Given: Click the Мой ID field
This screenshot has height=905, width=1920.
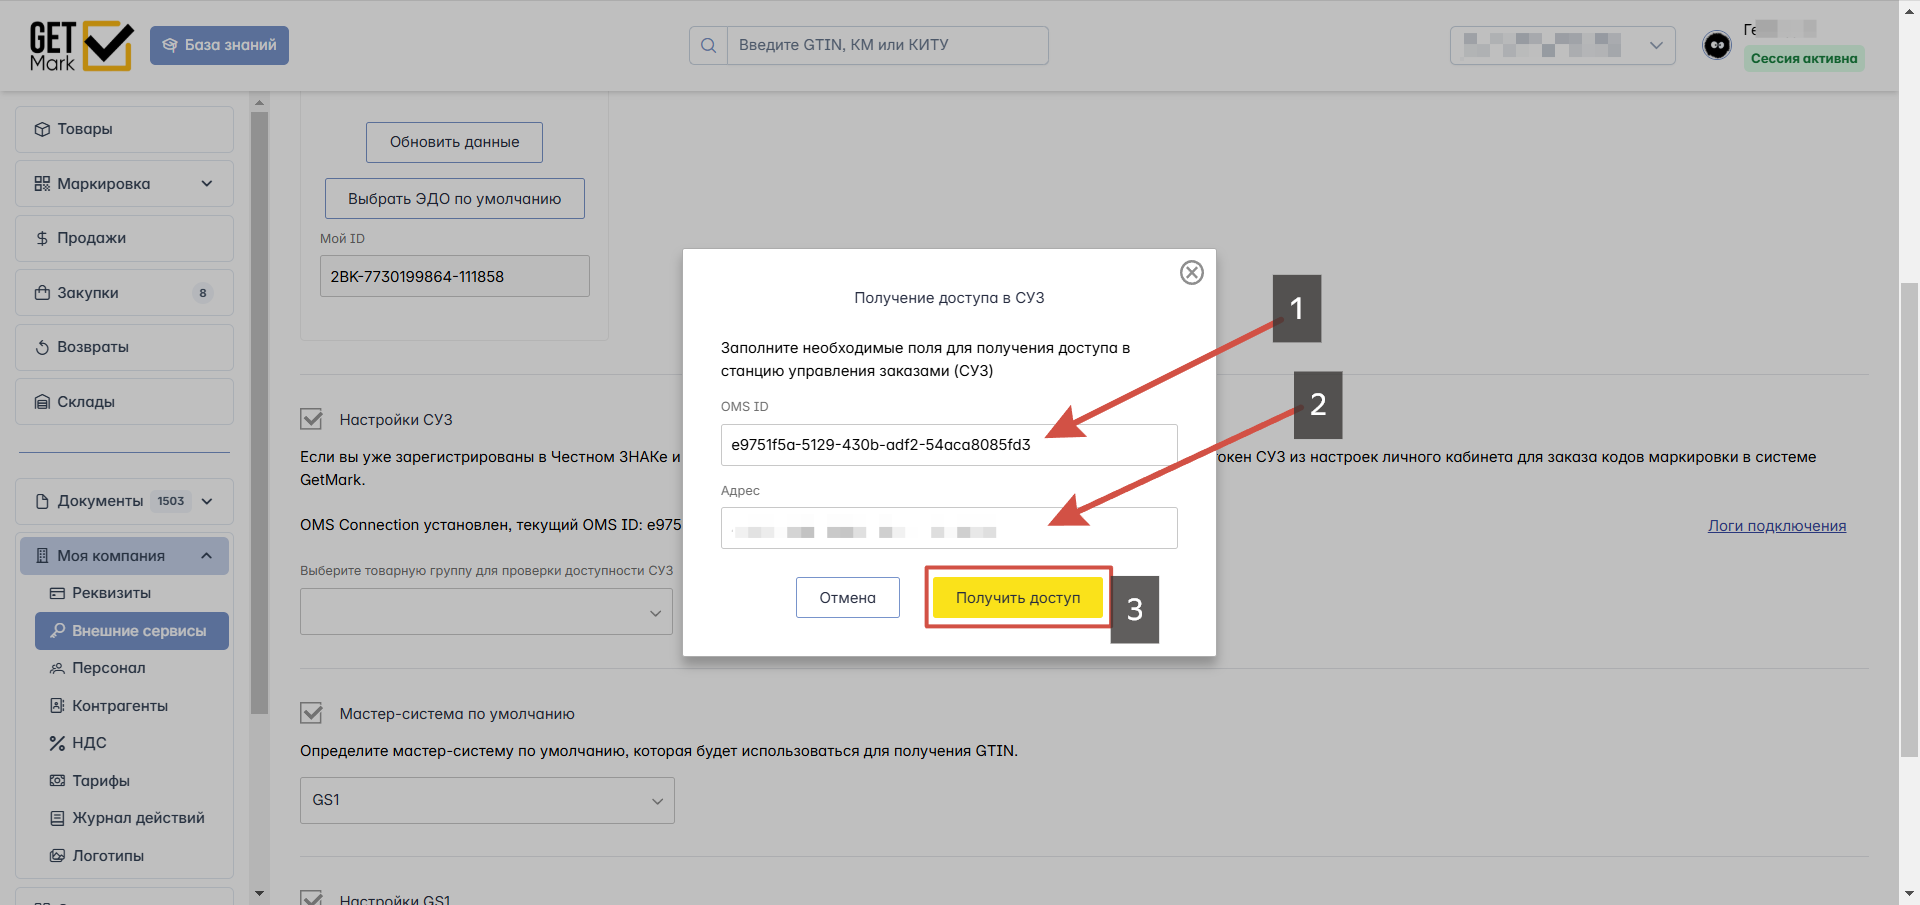Looking at the screenshot, I should [455, 276].
